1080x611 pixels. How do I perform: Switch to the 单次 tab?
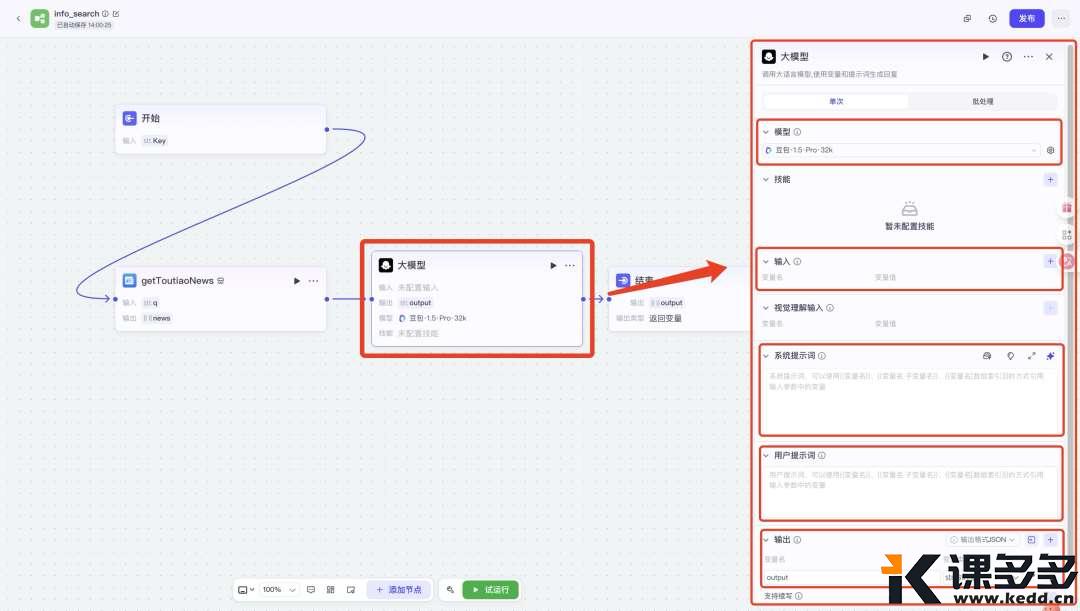point(836,101)
